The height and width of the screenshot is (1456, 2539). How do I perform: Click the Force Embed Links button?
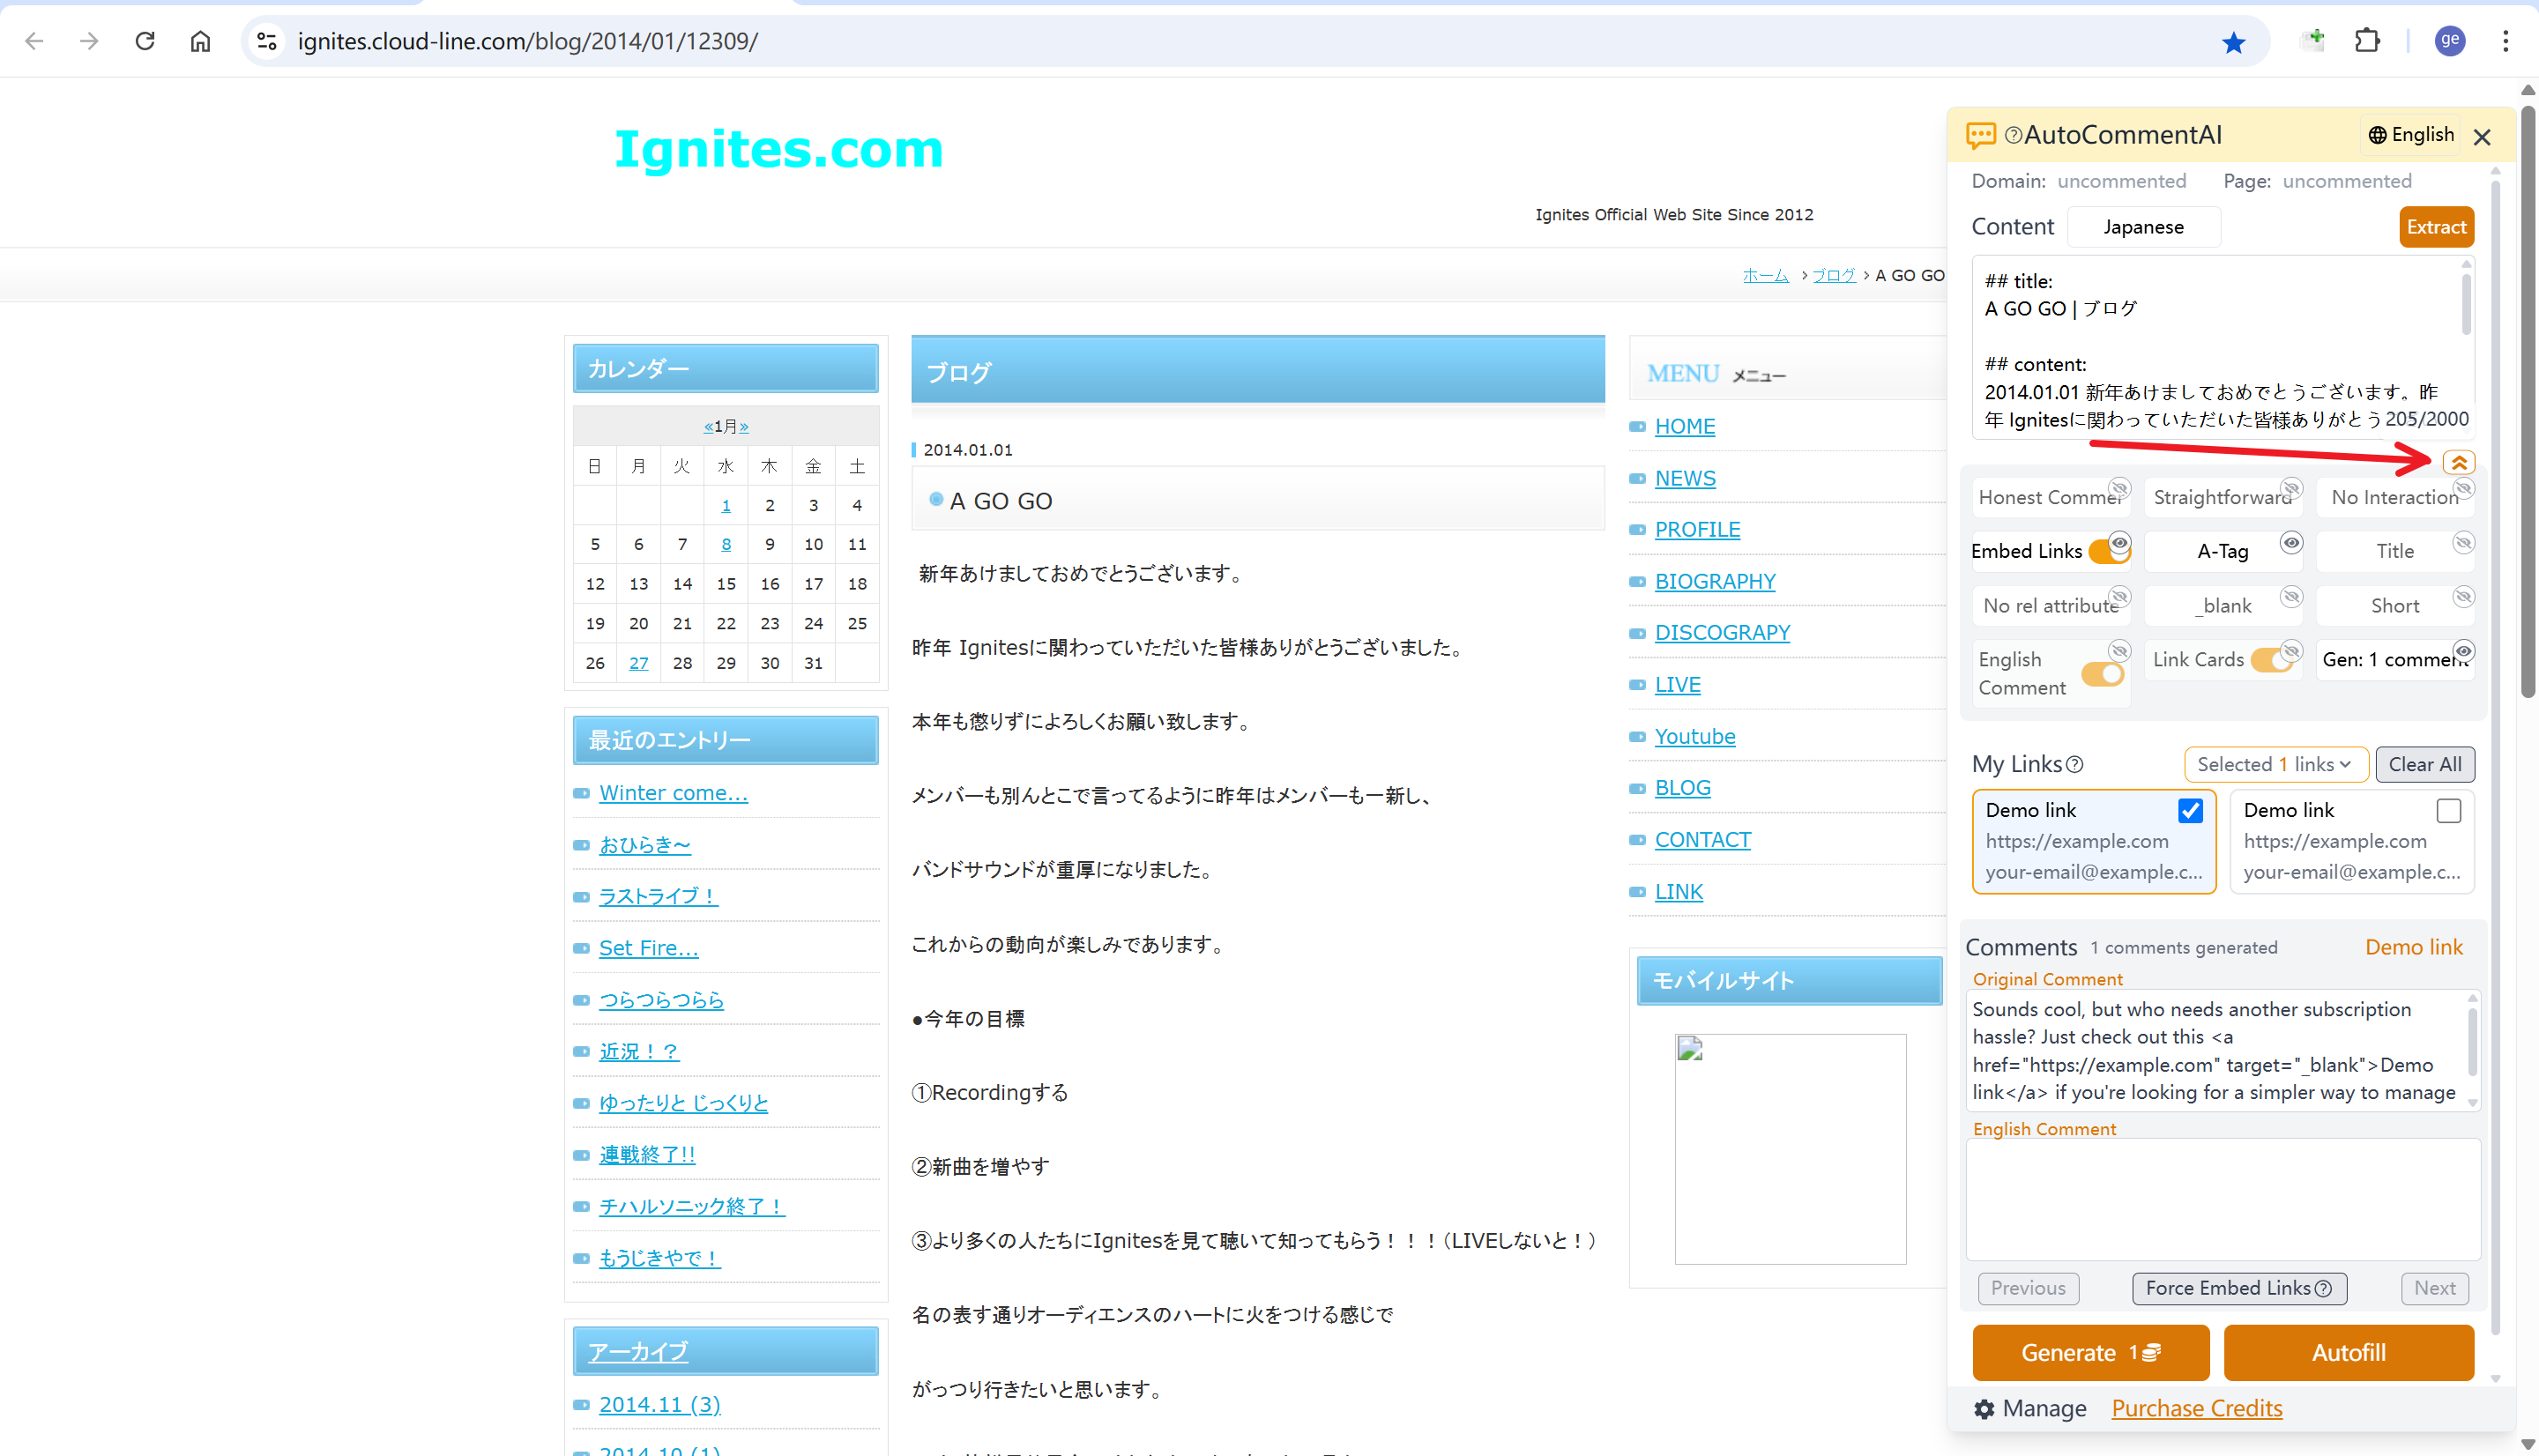click(x=2238, y=1289)
